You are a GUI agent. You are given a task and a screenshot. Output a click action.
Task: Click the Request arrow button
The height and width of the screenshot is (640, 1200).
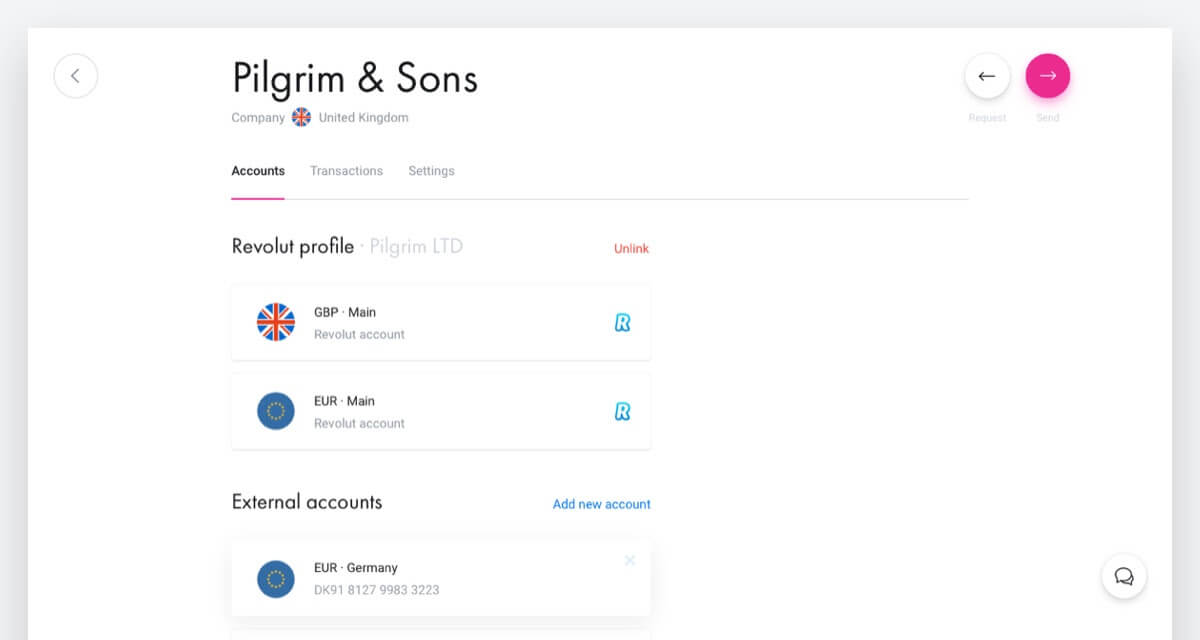tap(987, 76)
